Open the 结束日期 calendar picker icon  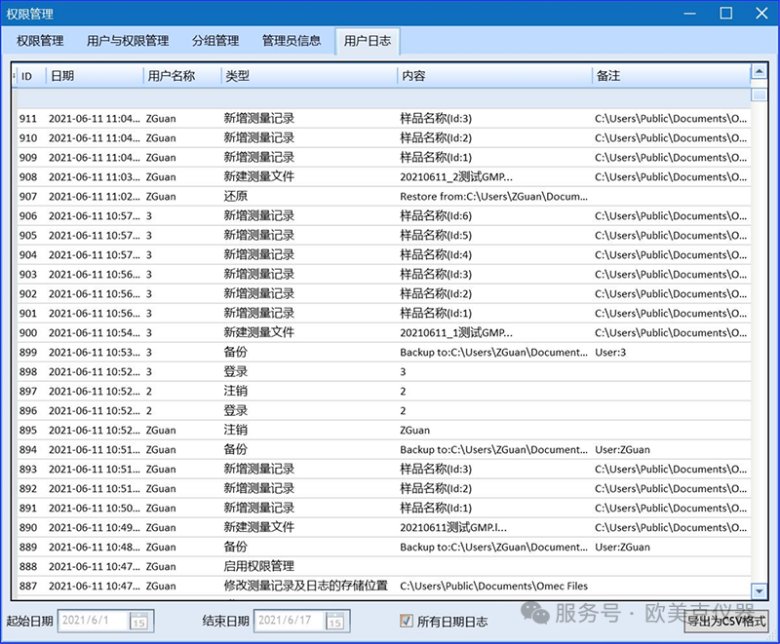[x=335, y=621]
